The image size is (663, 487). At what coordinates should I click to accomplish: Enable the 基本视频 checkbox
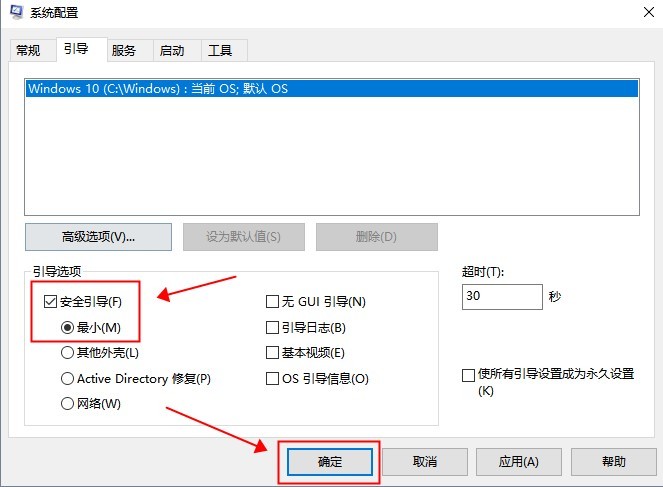[x=272, y=353]
